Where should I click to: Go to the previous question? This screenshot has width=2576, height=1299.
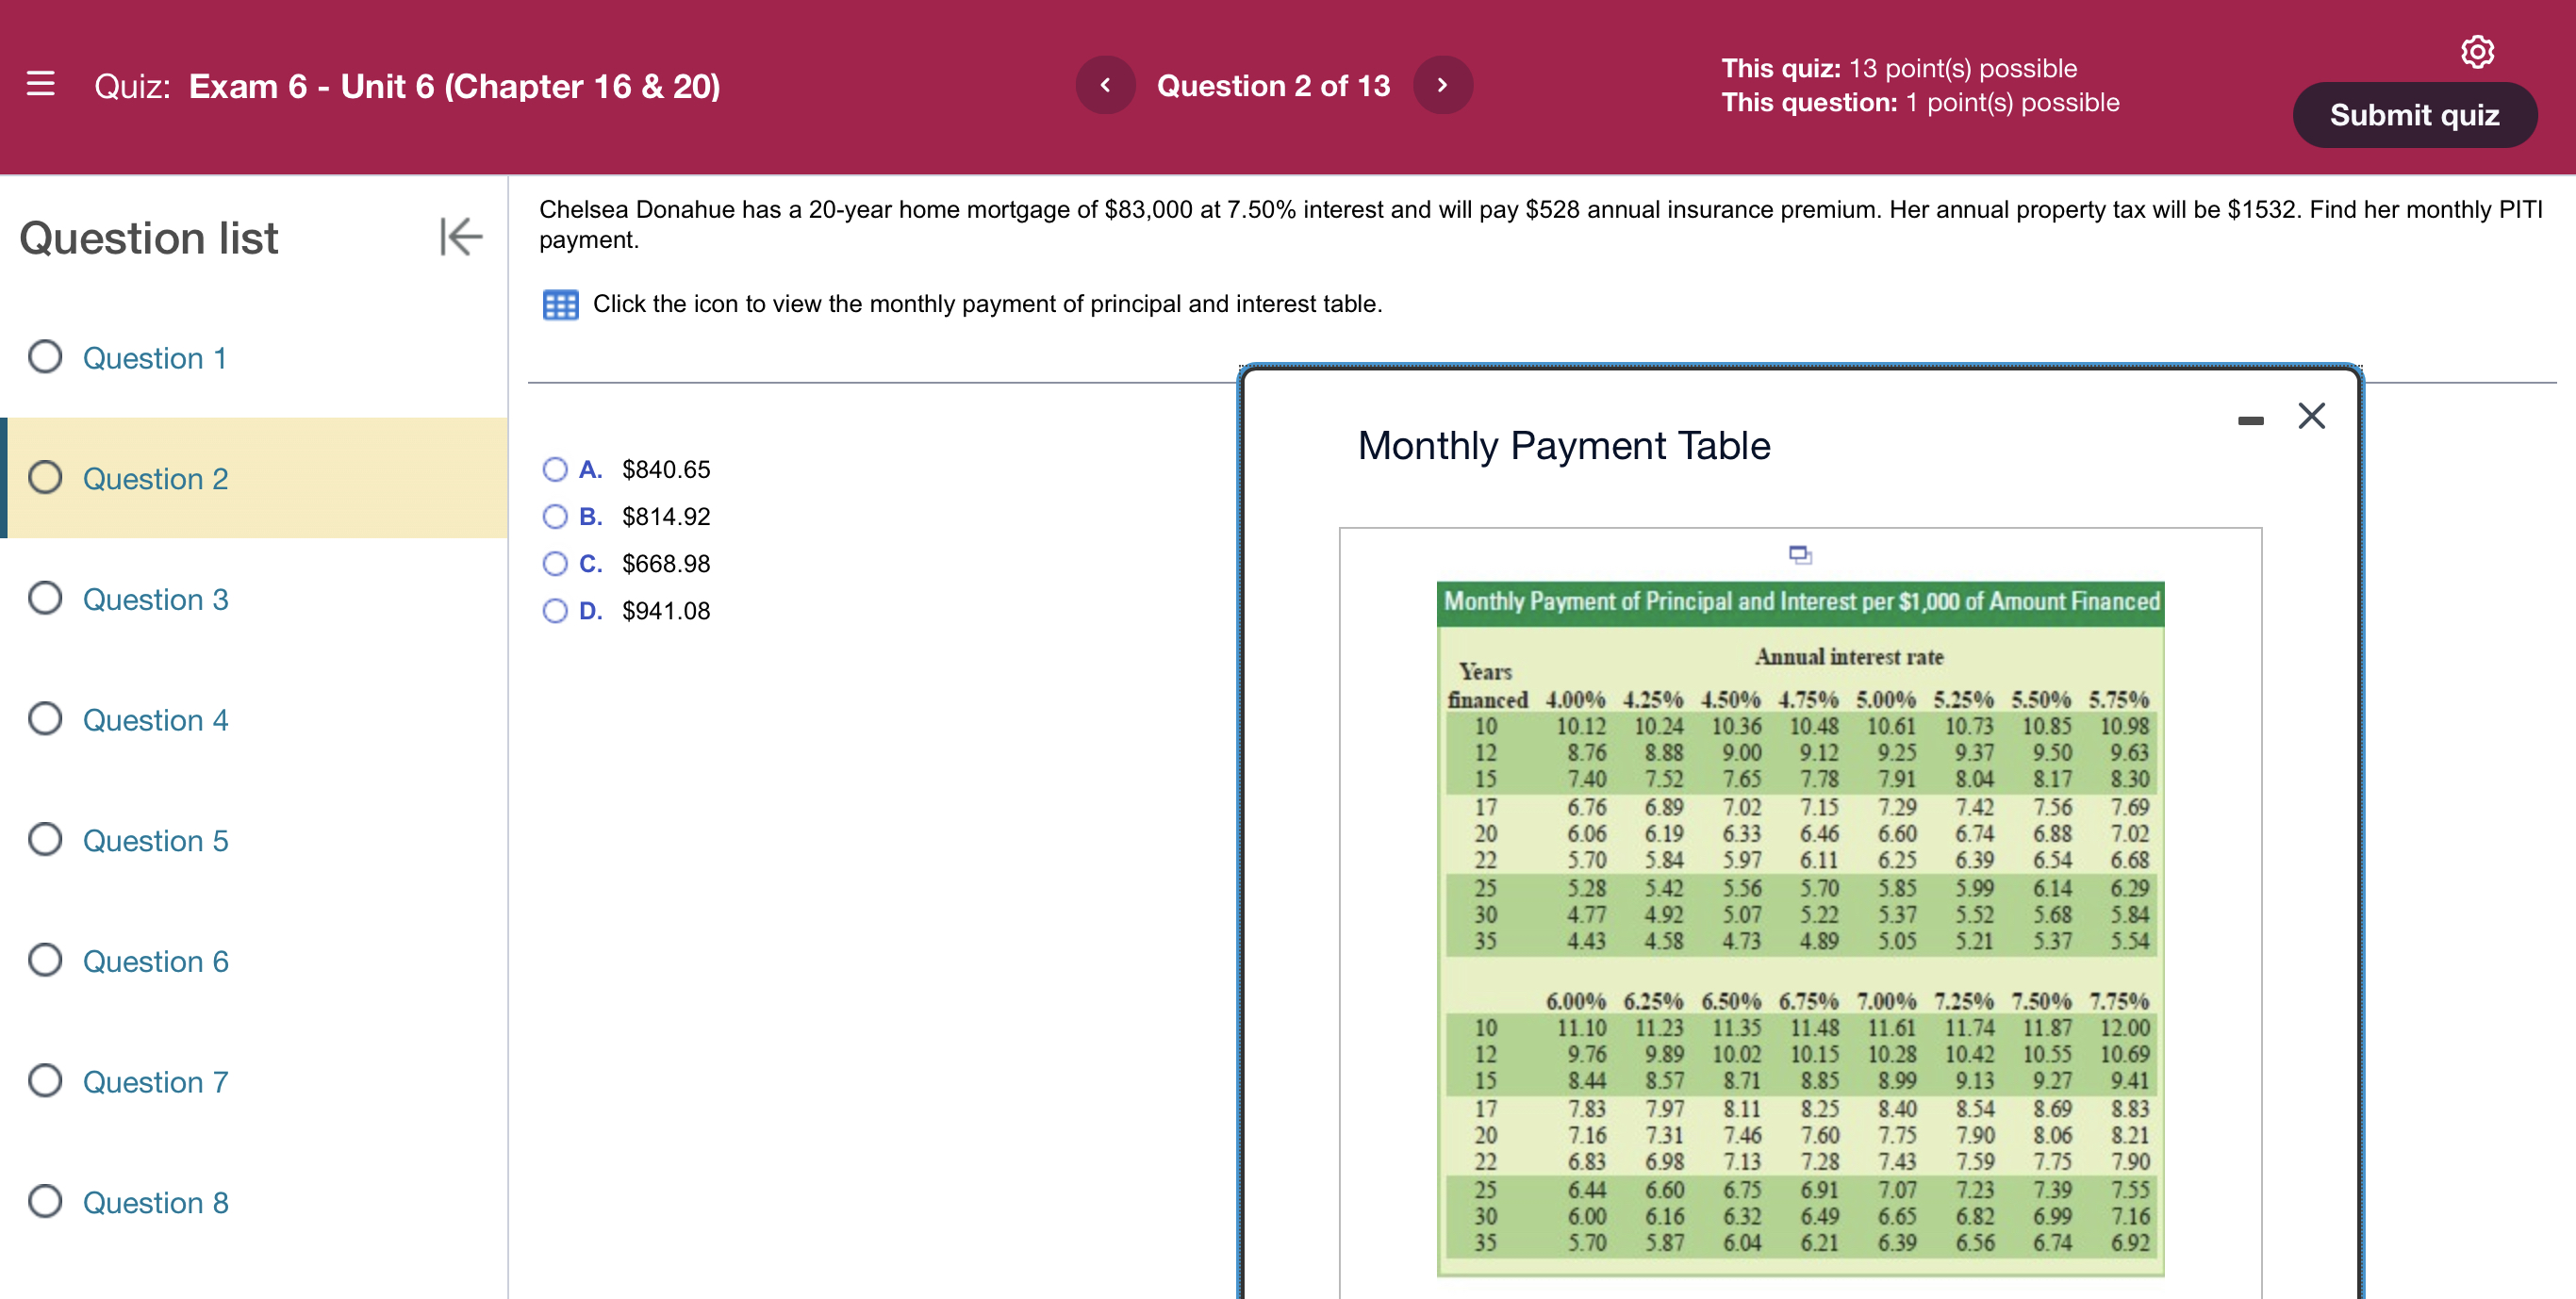[1105, 85]
